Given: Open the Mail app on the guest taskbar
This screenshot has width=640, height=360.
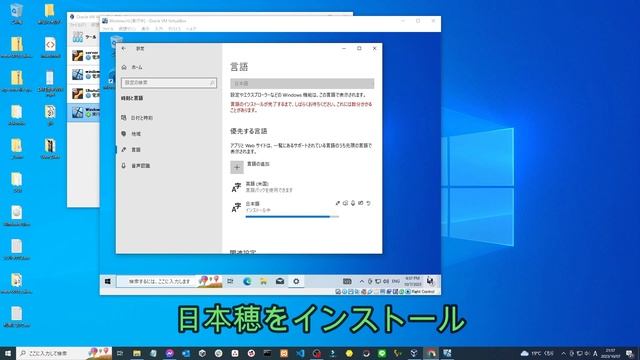Looking at the screenshot, I should point(280,281).
